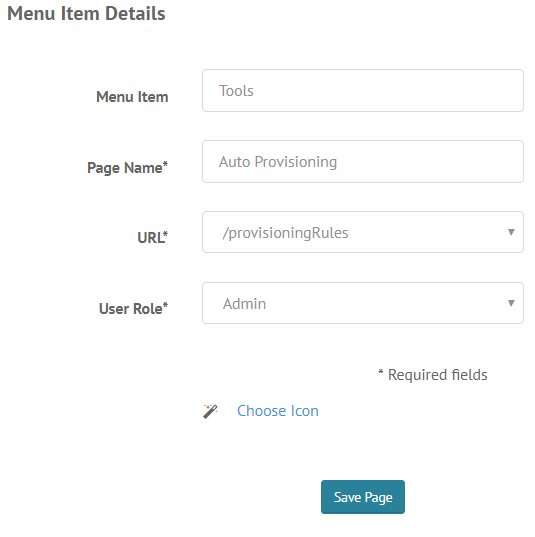Click the magic wand icon
This screenshot has height=537, width=535.
[x=210, y=411]
